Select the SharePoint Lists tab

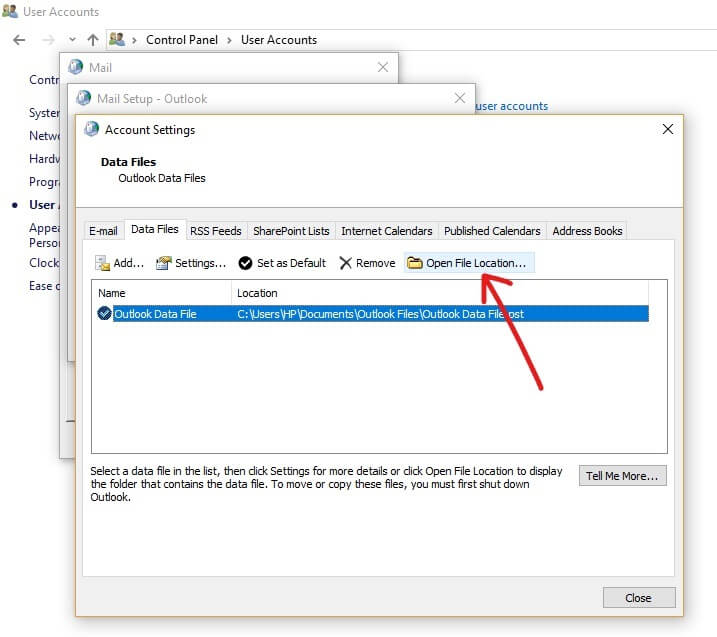[291, 231]
